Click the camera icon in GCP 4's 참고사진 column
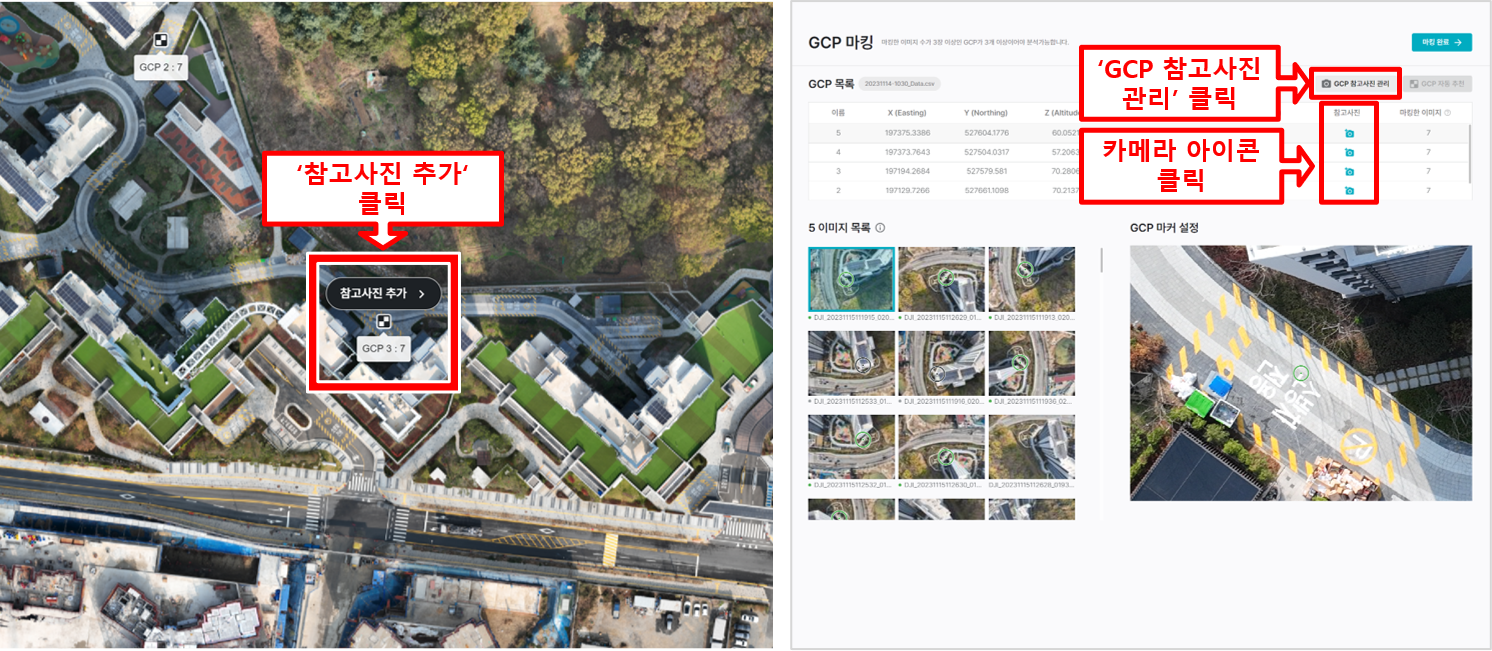The width and height of the screenshot is (1492, 651). [1349, 153]
